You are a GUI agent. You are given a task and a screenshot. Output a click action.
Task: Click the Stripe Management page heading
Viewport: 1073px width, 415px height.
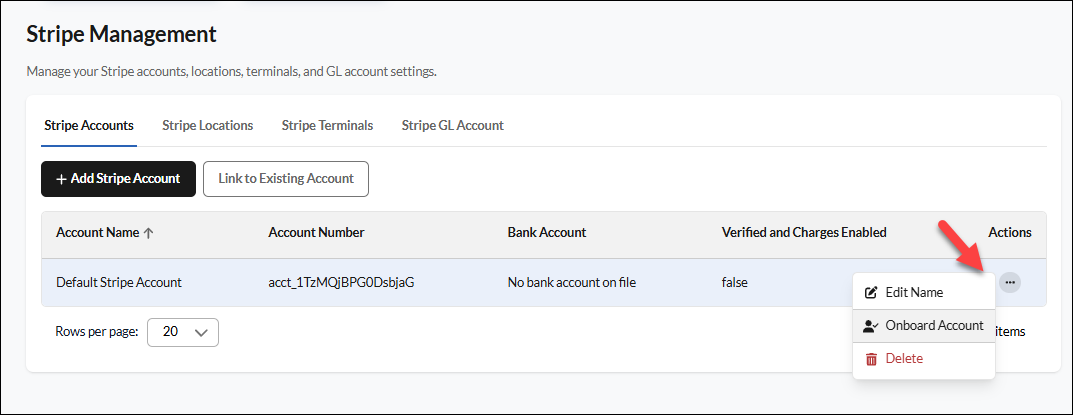[121, 34]
